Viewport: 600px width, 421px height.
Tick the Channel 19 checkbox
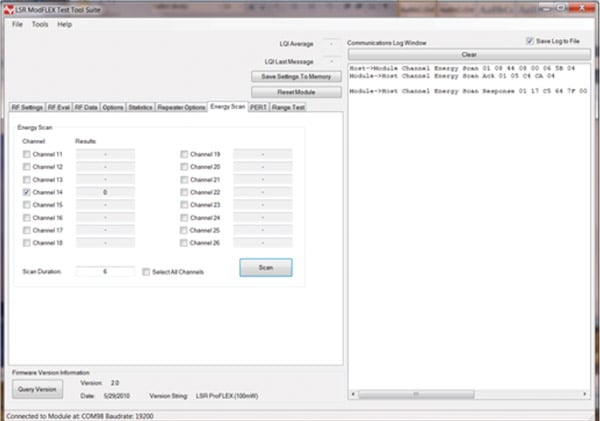(184, 155)
